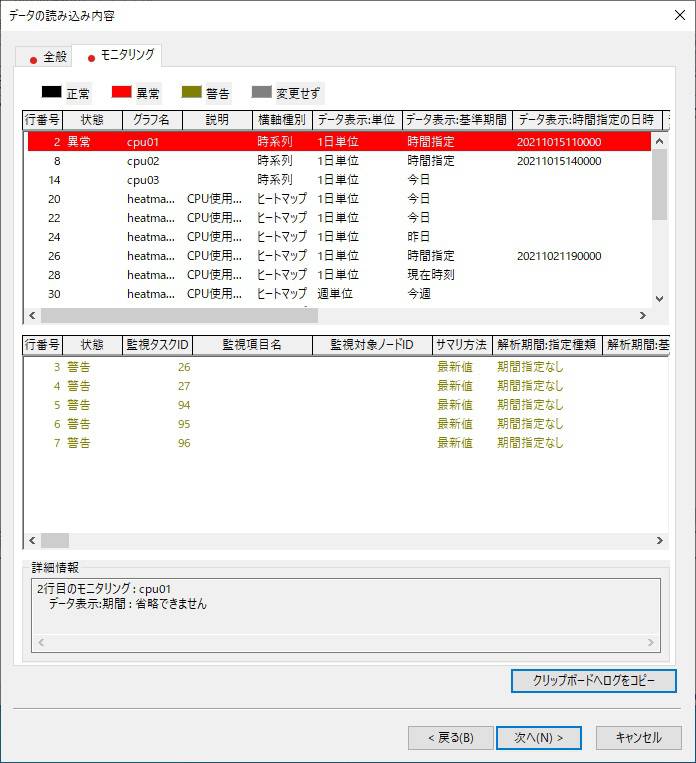Click the 監視タスクID column header
The height and width of the screenshot is (763, 696).
point(157,345)
